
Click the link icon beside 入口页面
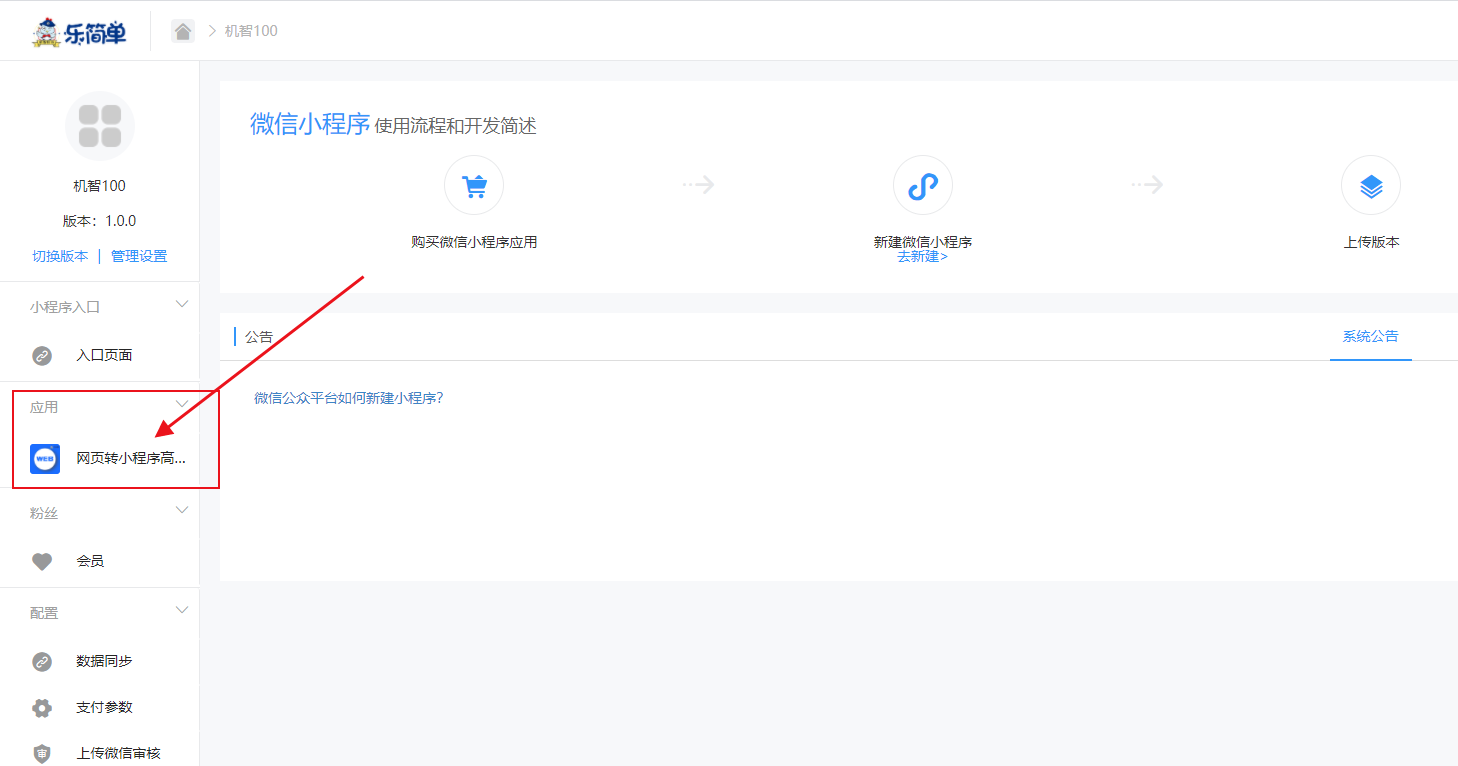[42, 355]
